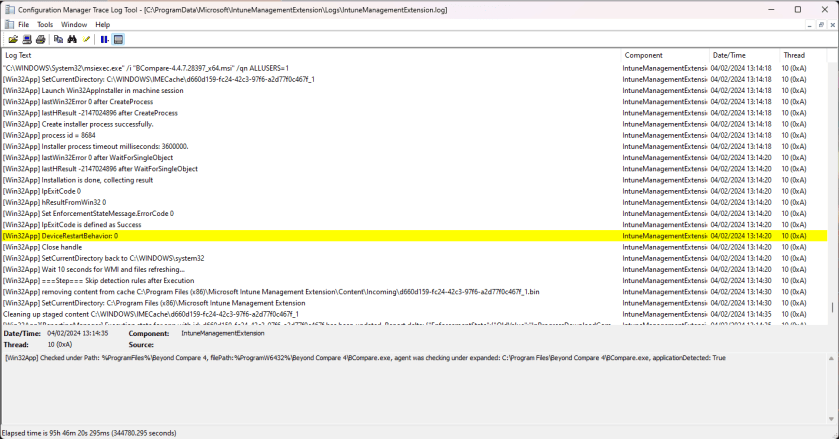Select 'SetCurrentDirectory back to C:\WINDOWS\system32' row

(x=415, y=259)
